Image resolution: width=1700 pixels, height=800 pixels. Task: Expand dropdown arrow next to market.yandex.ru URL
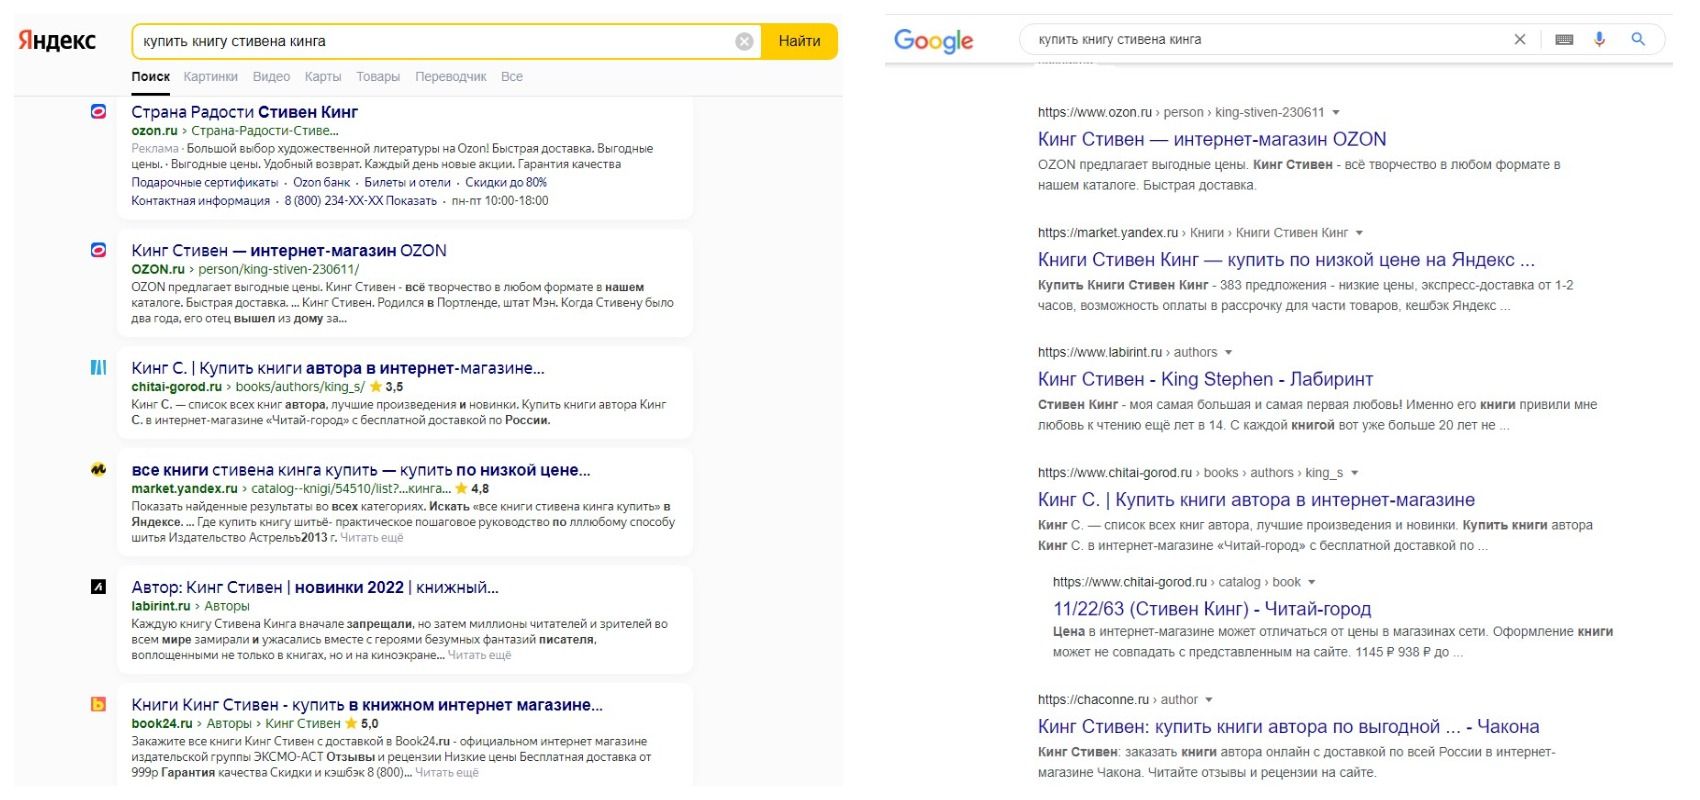pyautogui.click(x=1359, y=233)
